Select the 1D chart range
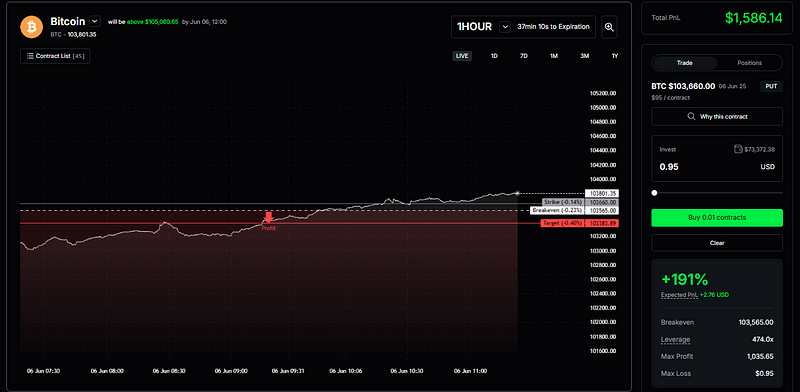The image size is (800, 392). 494,56
